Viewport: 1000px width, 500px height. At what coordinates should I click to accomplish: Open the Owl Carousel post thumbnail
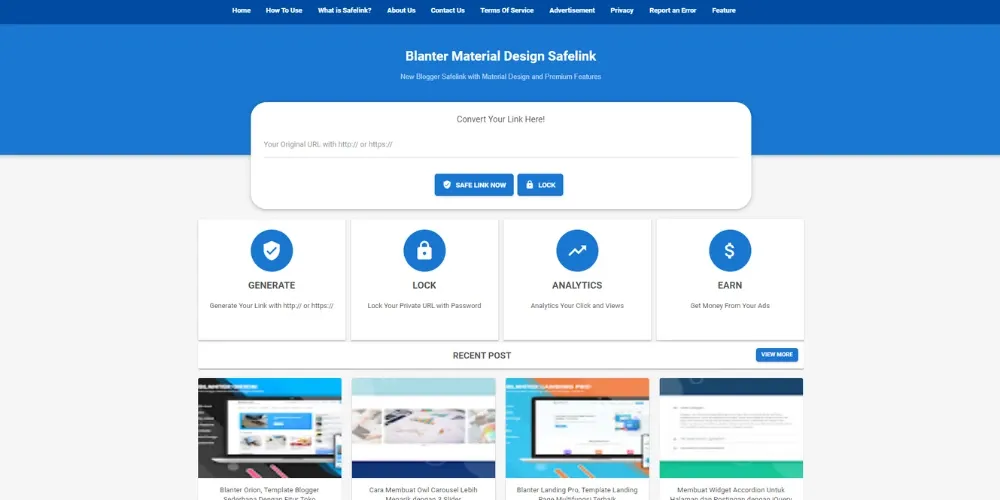423,428
